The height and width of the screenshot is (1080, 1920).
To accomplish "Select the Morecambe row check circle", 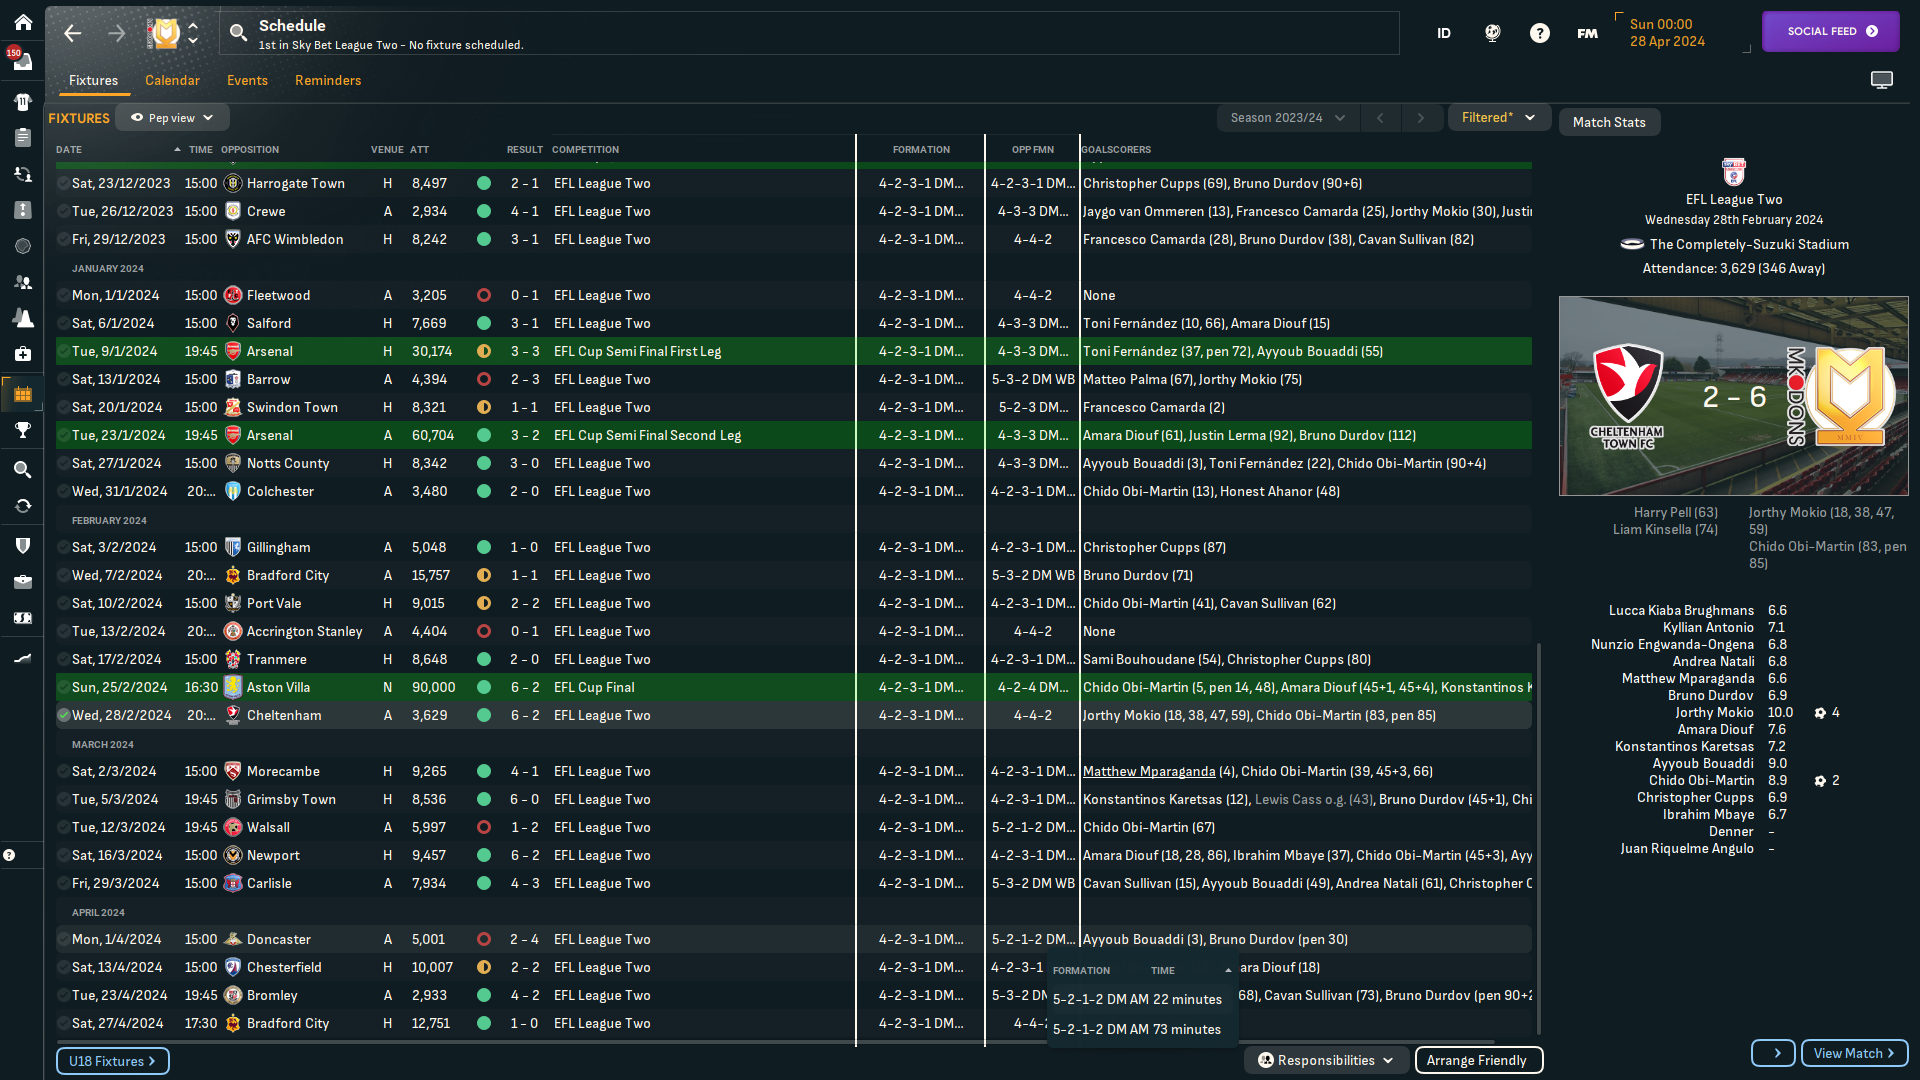I will (64, 771).
